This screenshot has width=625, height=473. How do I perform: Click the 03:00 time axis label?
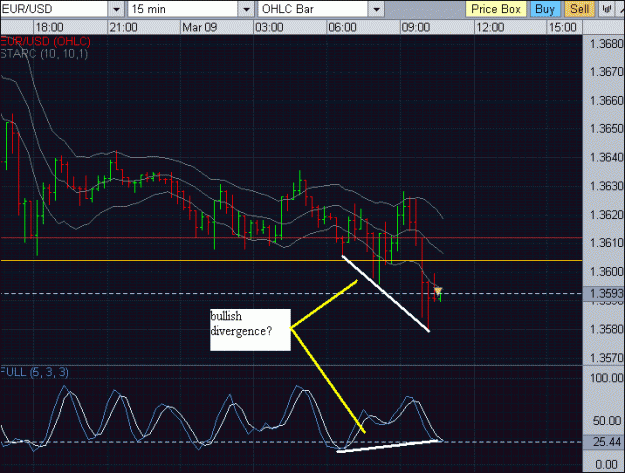point(269,27)
